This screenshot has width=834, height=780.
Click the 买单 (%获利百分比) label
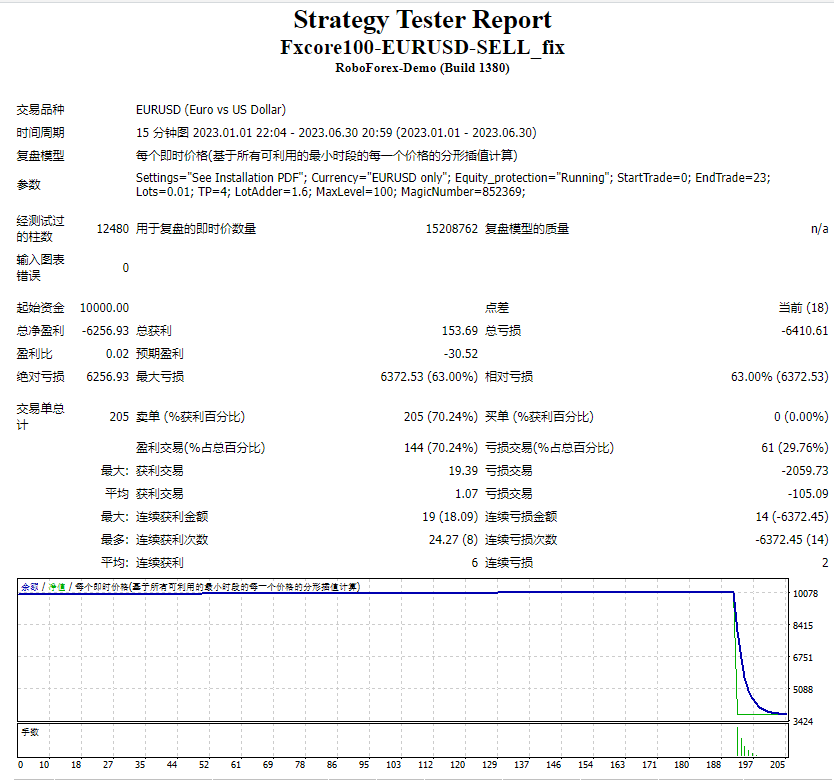point(539,417)
